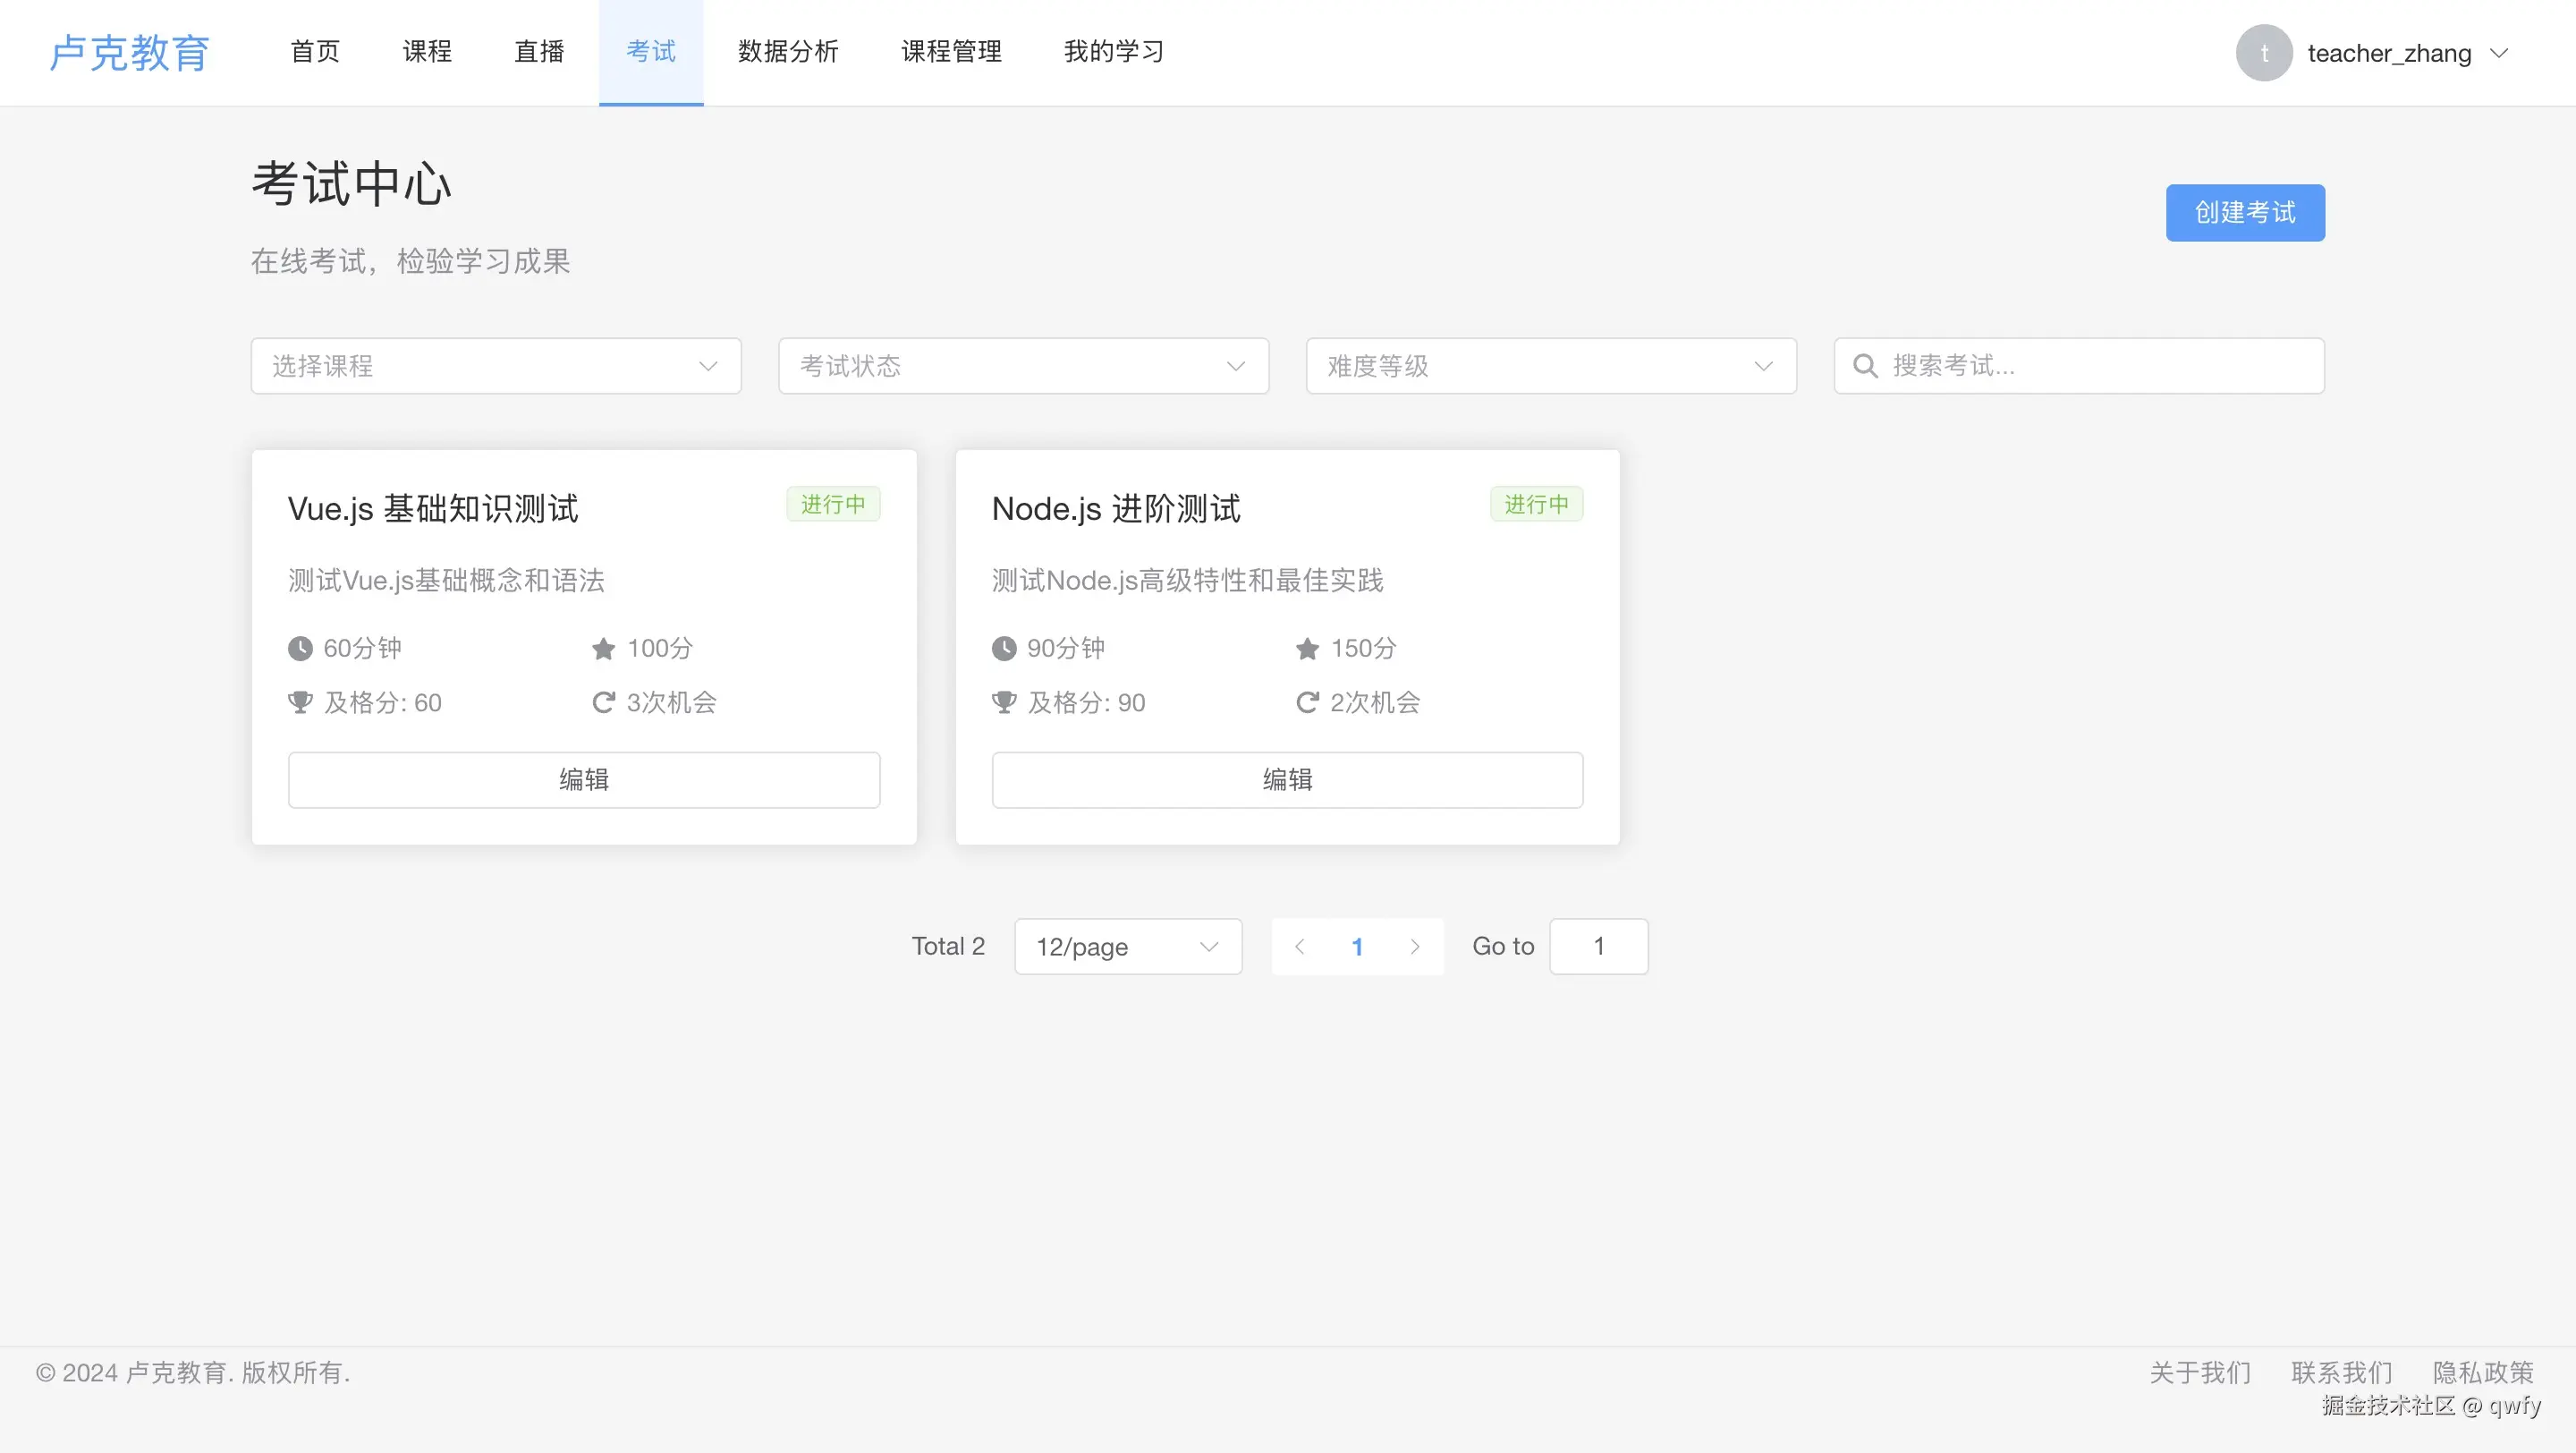
Task: Expand the 考试状态 filter
Action: [x=1023, y=366]
